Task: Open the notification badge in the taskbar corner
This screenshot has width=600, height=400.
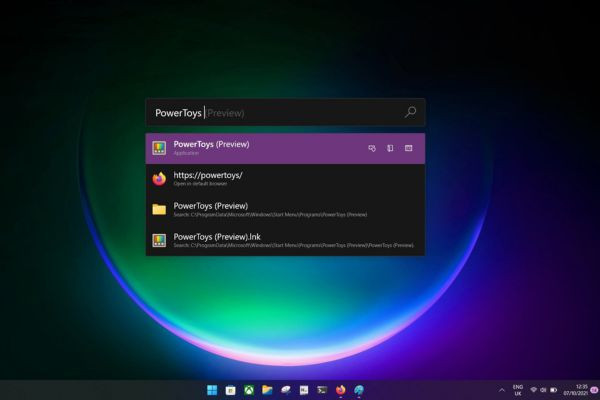Action: coord(594,390)
